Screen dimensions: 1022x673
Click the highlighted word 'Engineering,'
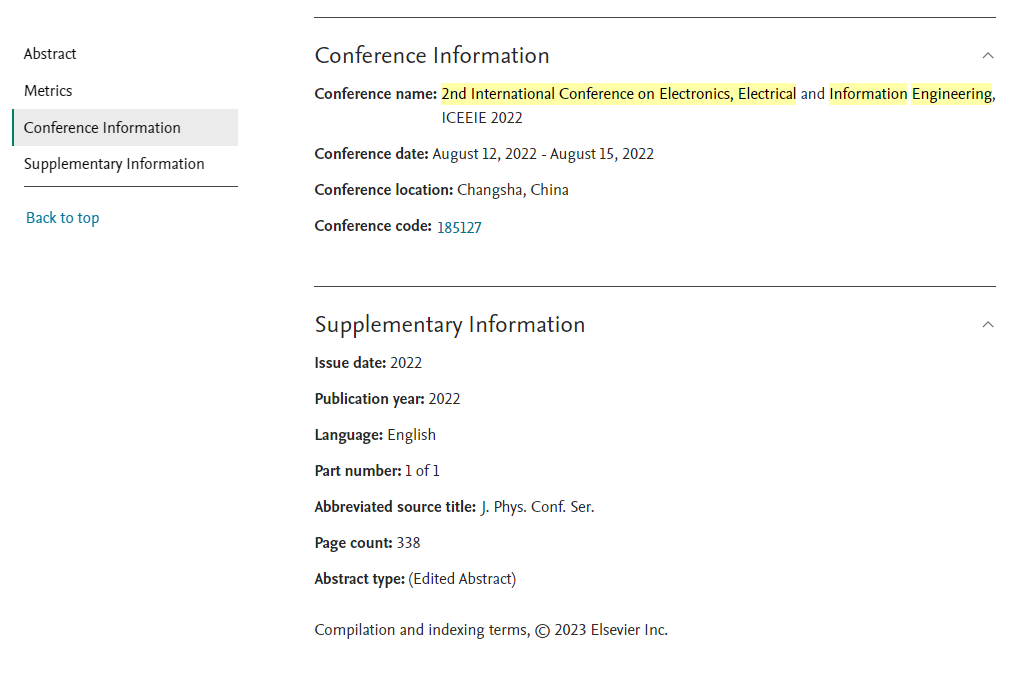pyautogui.click(x=953, y=94)
